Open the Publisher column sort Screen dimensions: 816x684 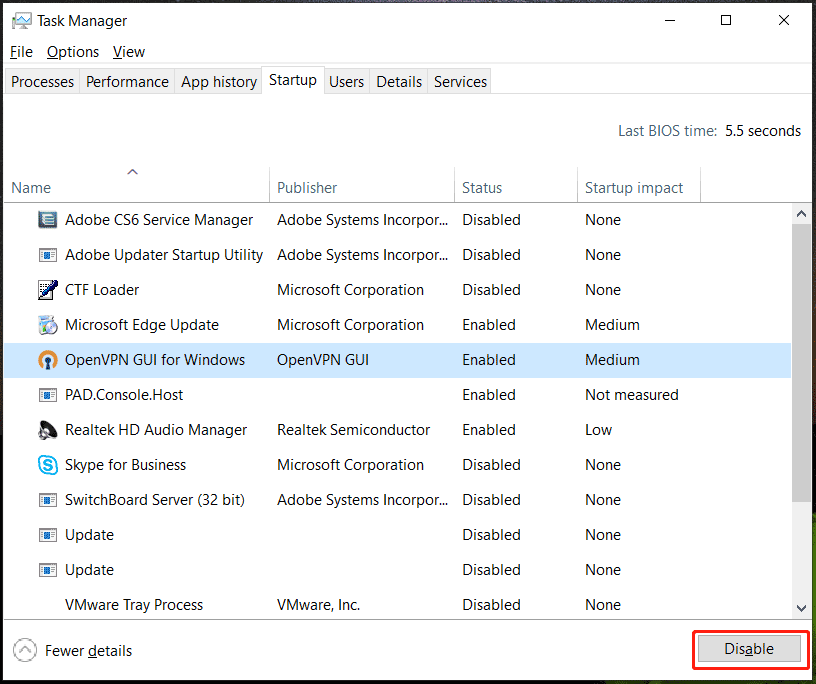[306, 187]
